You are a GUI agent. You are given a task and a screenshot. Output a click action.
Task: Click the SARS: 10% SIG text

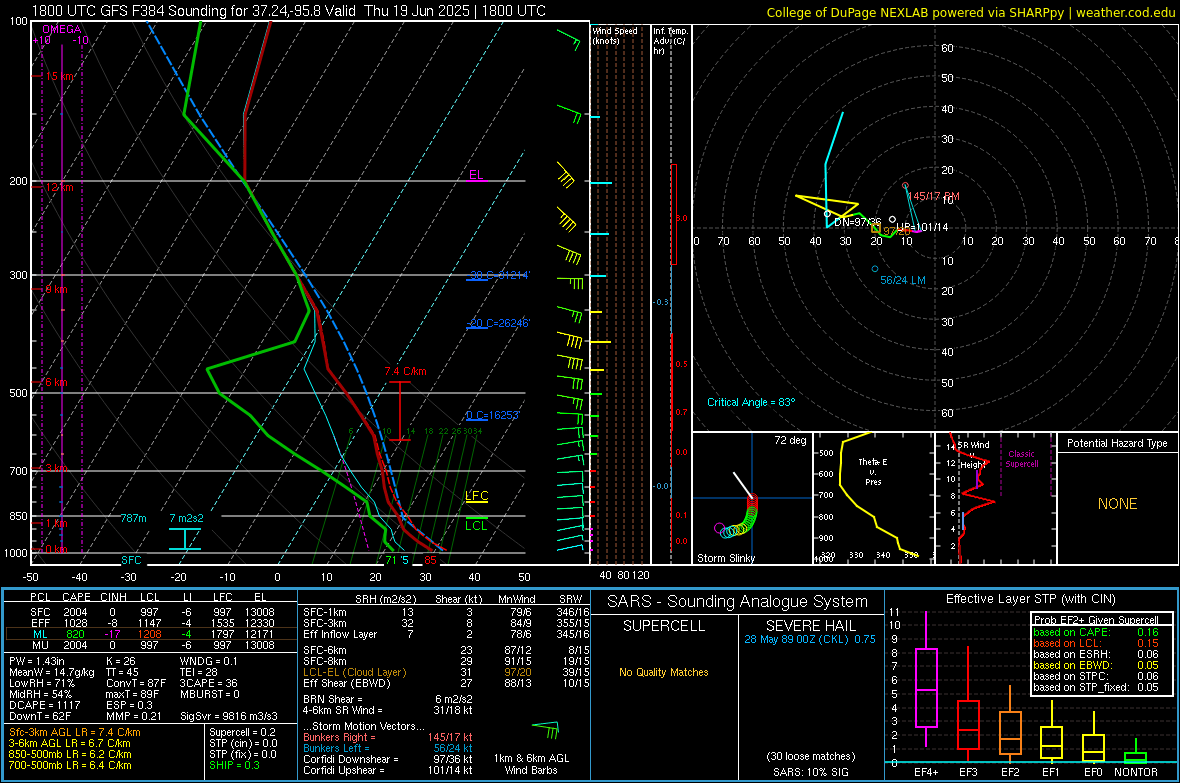pos(810,772)
